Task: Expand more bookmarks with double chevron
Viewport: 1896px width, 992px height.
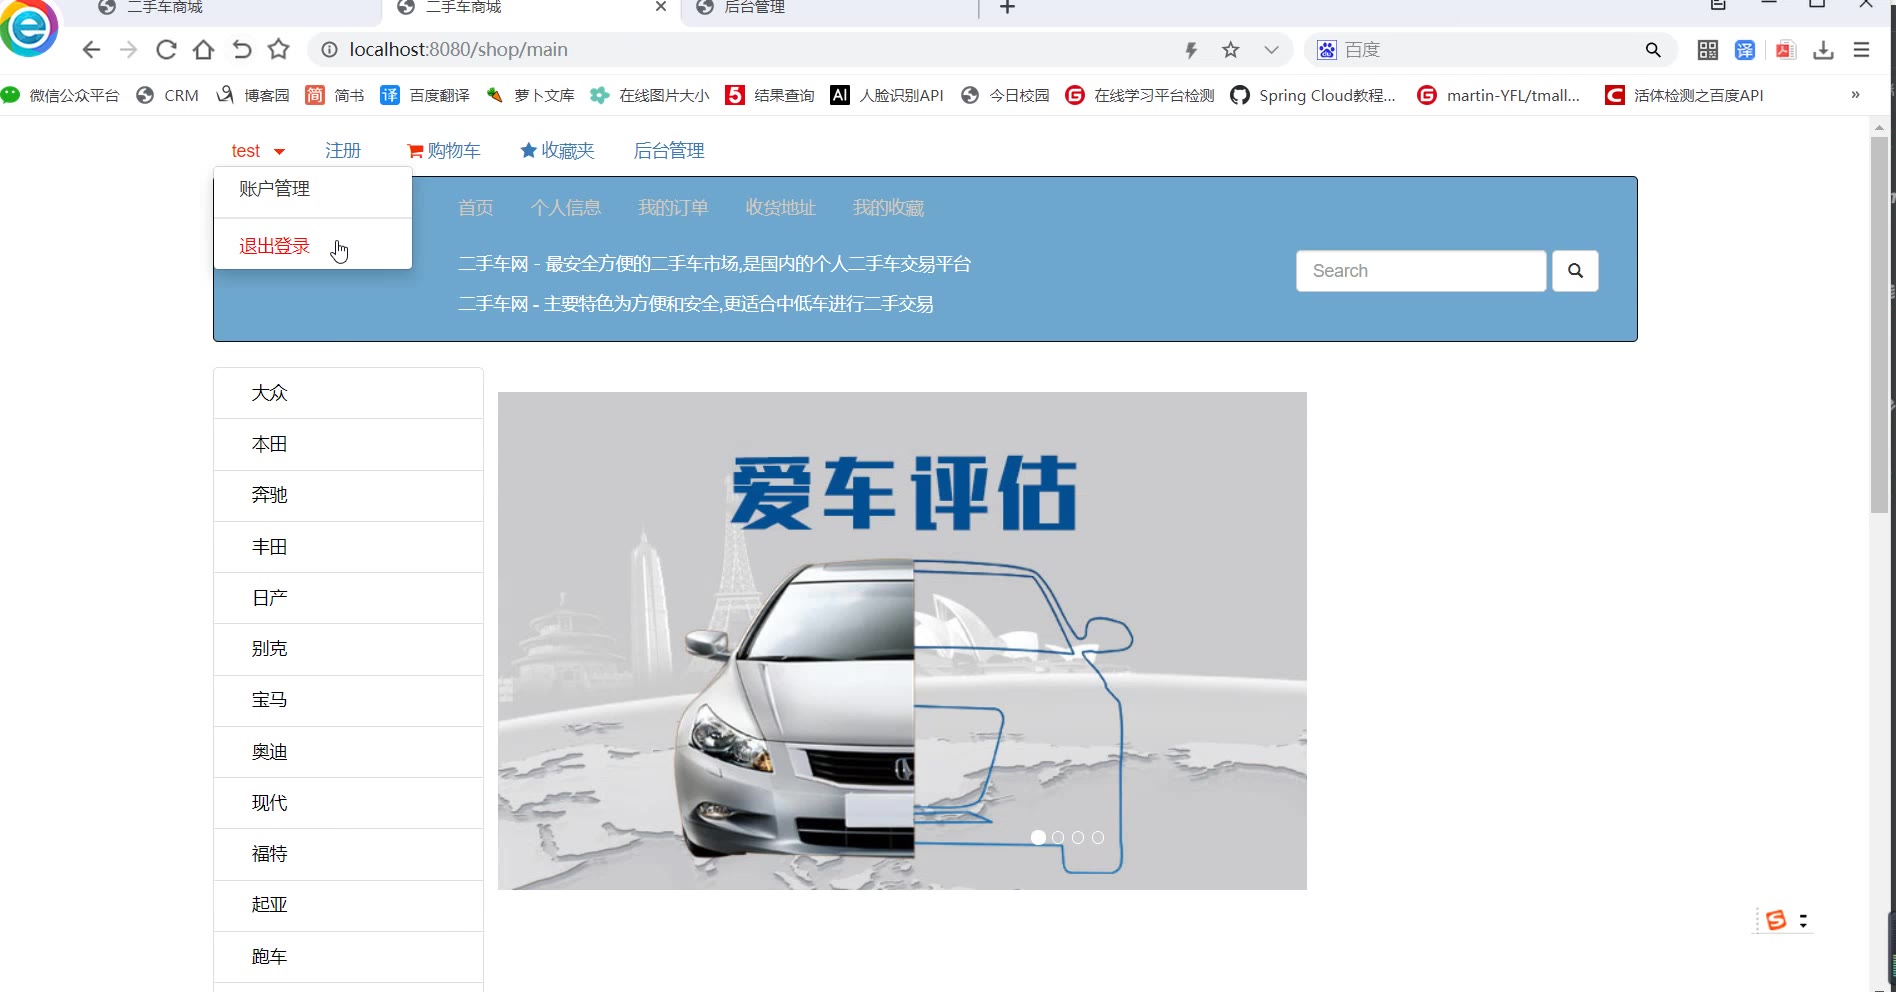Action: point(1855,95)
